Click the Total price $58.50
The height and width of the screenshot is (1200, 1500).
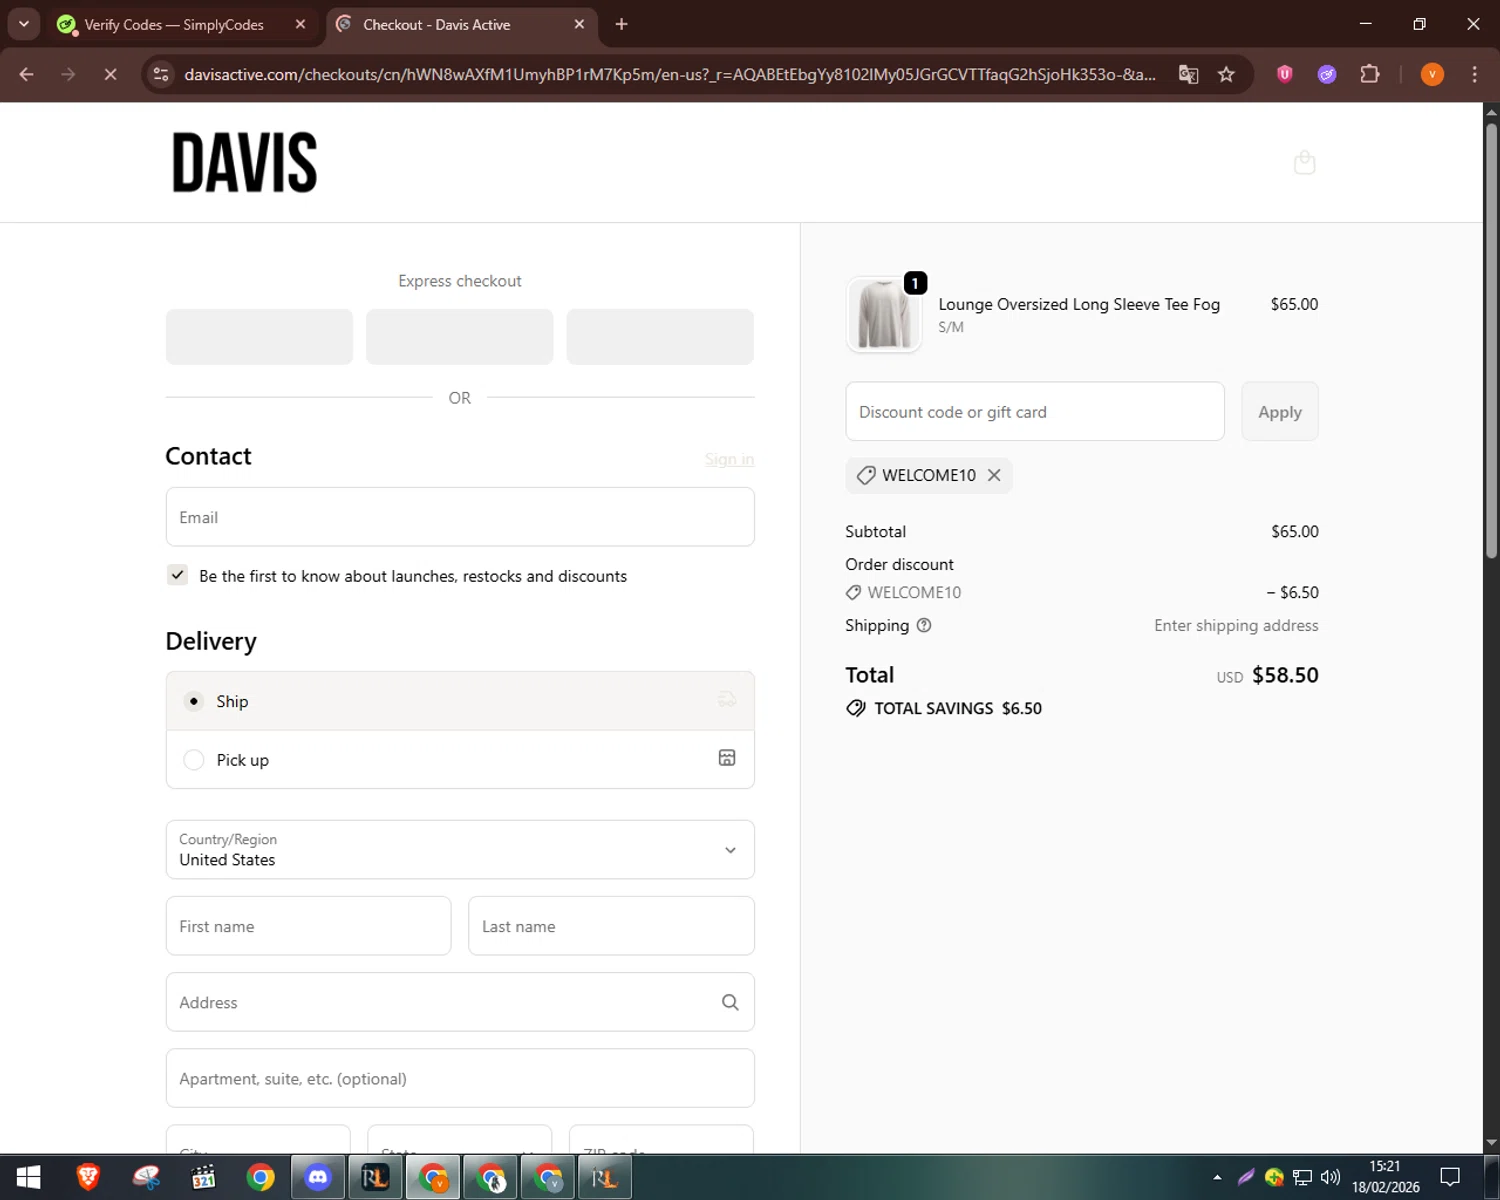pyautogui.click(x=1285, y=675)
